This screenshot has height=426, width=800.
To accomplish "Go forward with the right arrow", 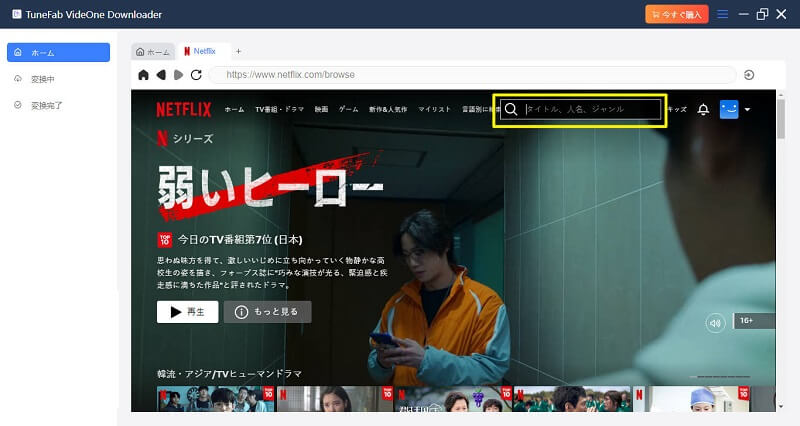I will [x=178, y=75].
